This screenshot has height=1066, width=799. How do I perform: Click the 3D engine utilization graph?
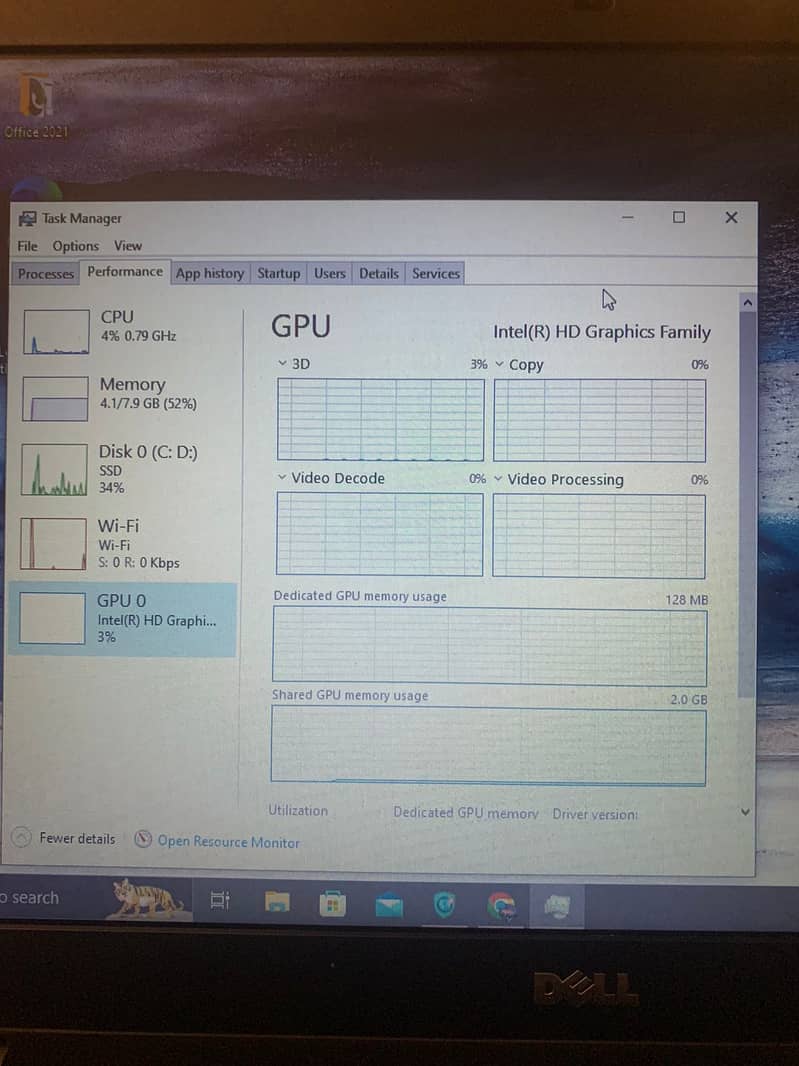(381, 419)
